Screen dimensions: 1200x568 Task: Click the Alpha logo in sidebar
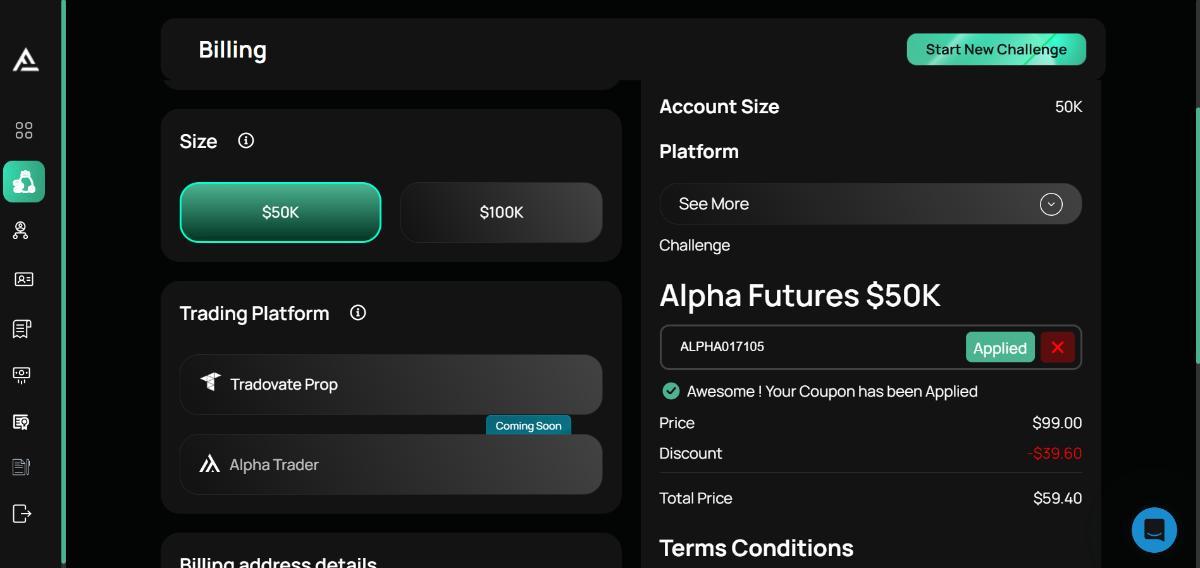tap(25, 60)
